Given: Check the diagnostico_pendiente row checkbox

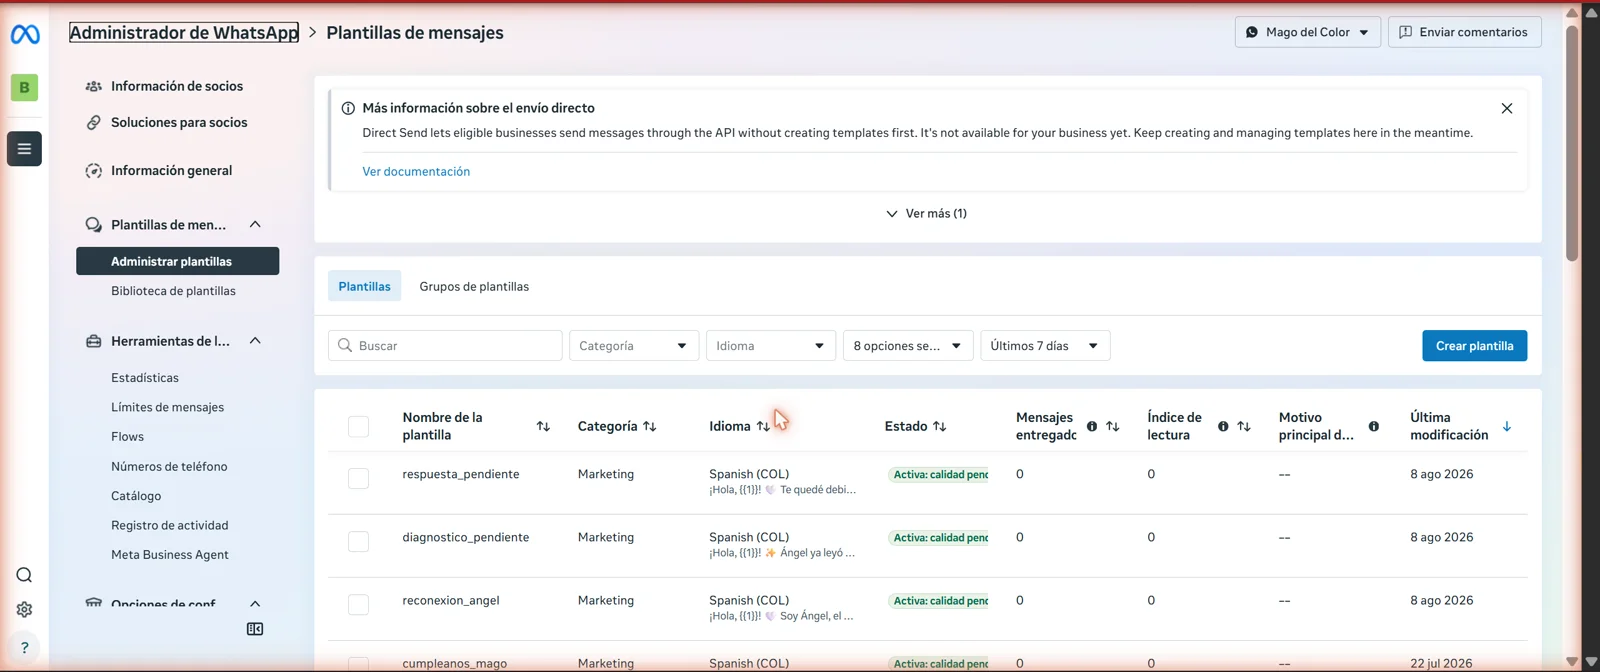Looking at the screenshot, I should click(x=358, y=541).
